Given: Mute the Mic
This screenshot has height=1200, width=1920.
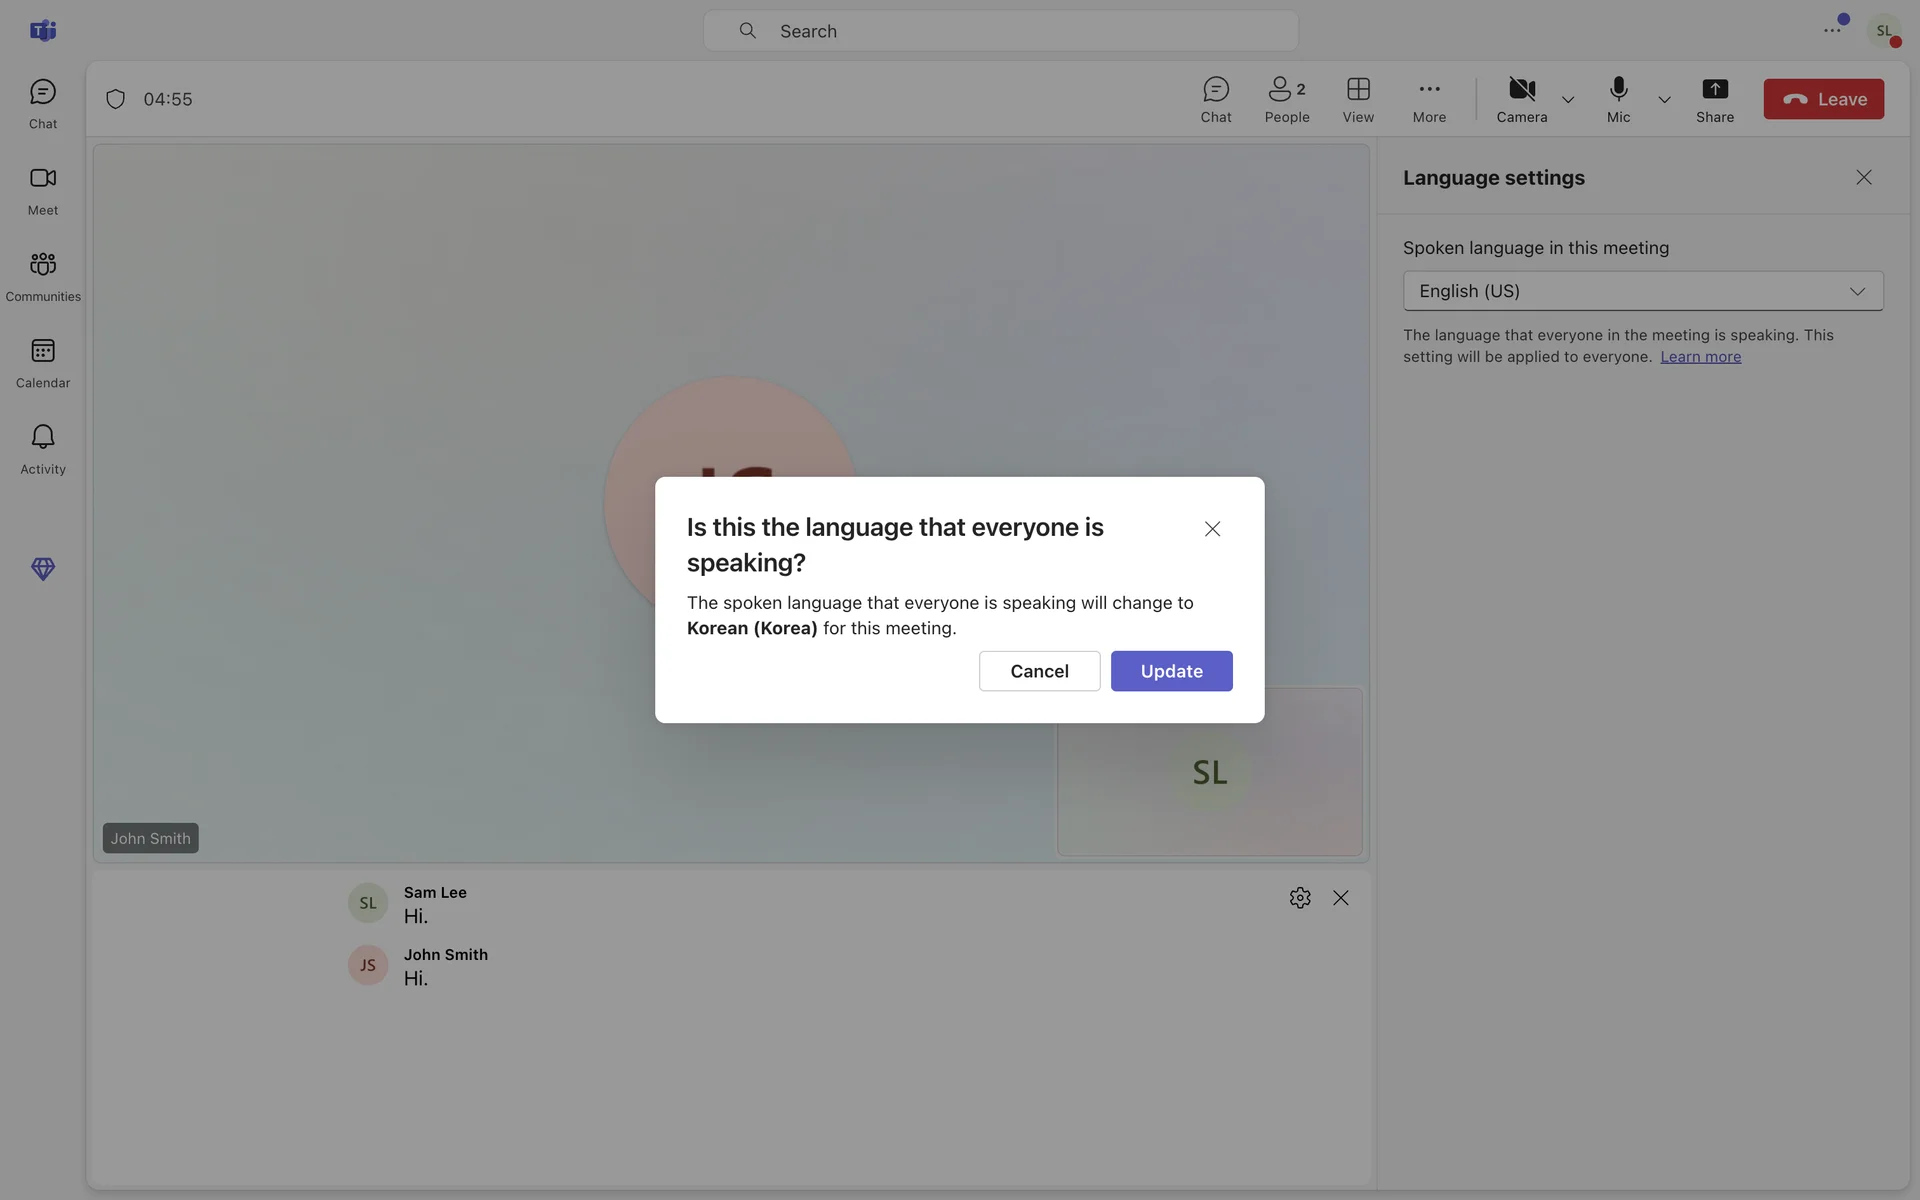Looking at the screenshot, I should pyautogui.click(x=1618, y=99).
